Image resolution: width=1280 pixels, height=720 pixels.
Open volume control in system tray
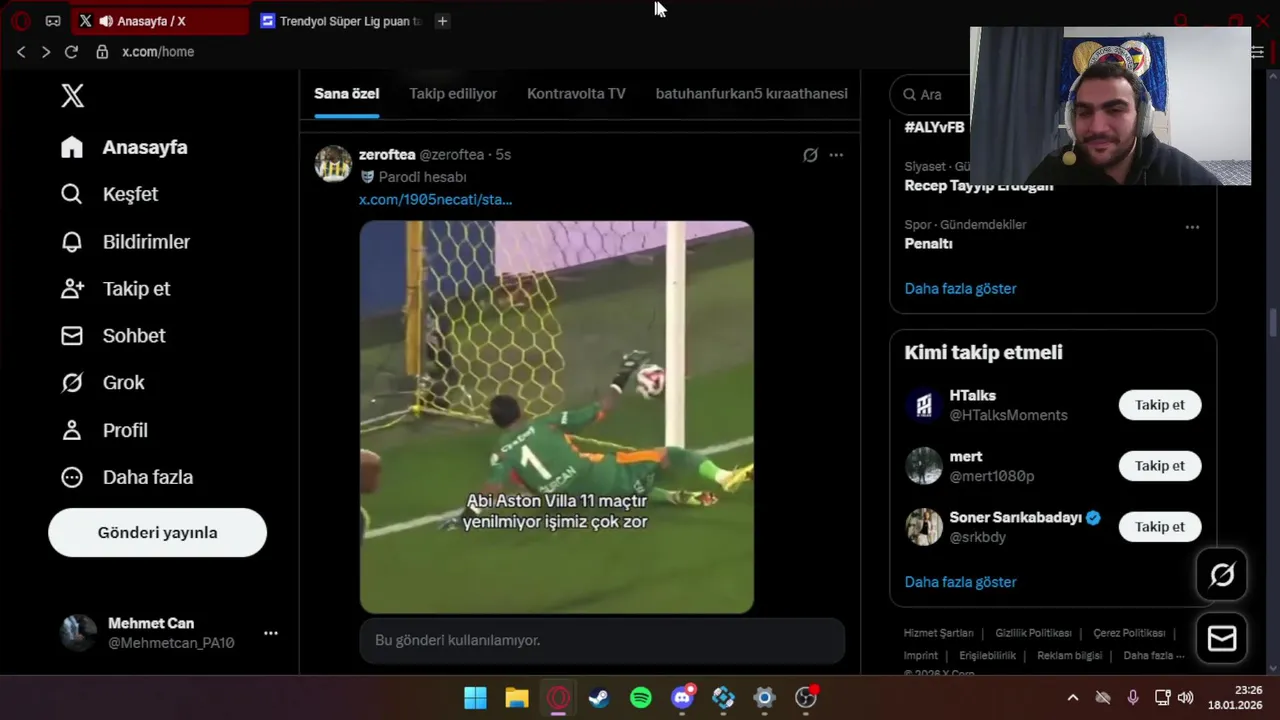coord(1186,698)
